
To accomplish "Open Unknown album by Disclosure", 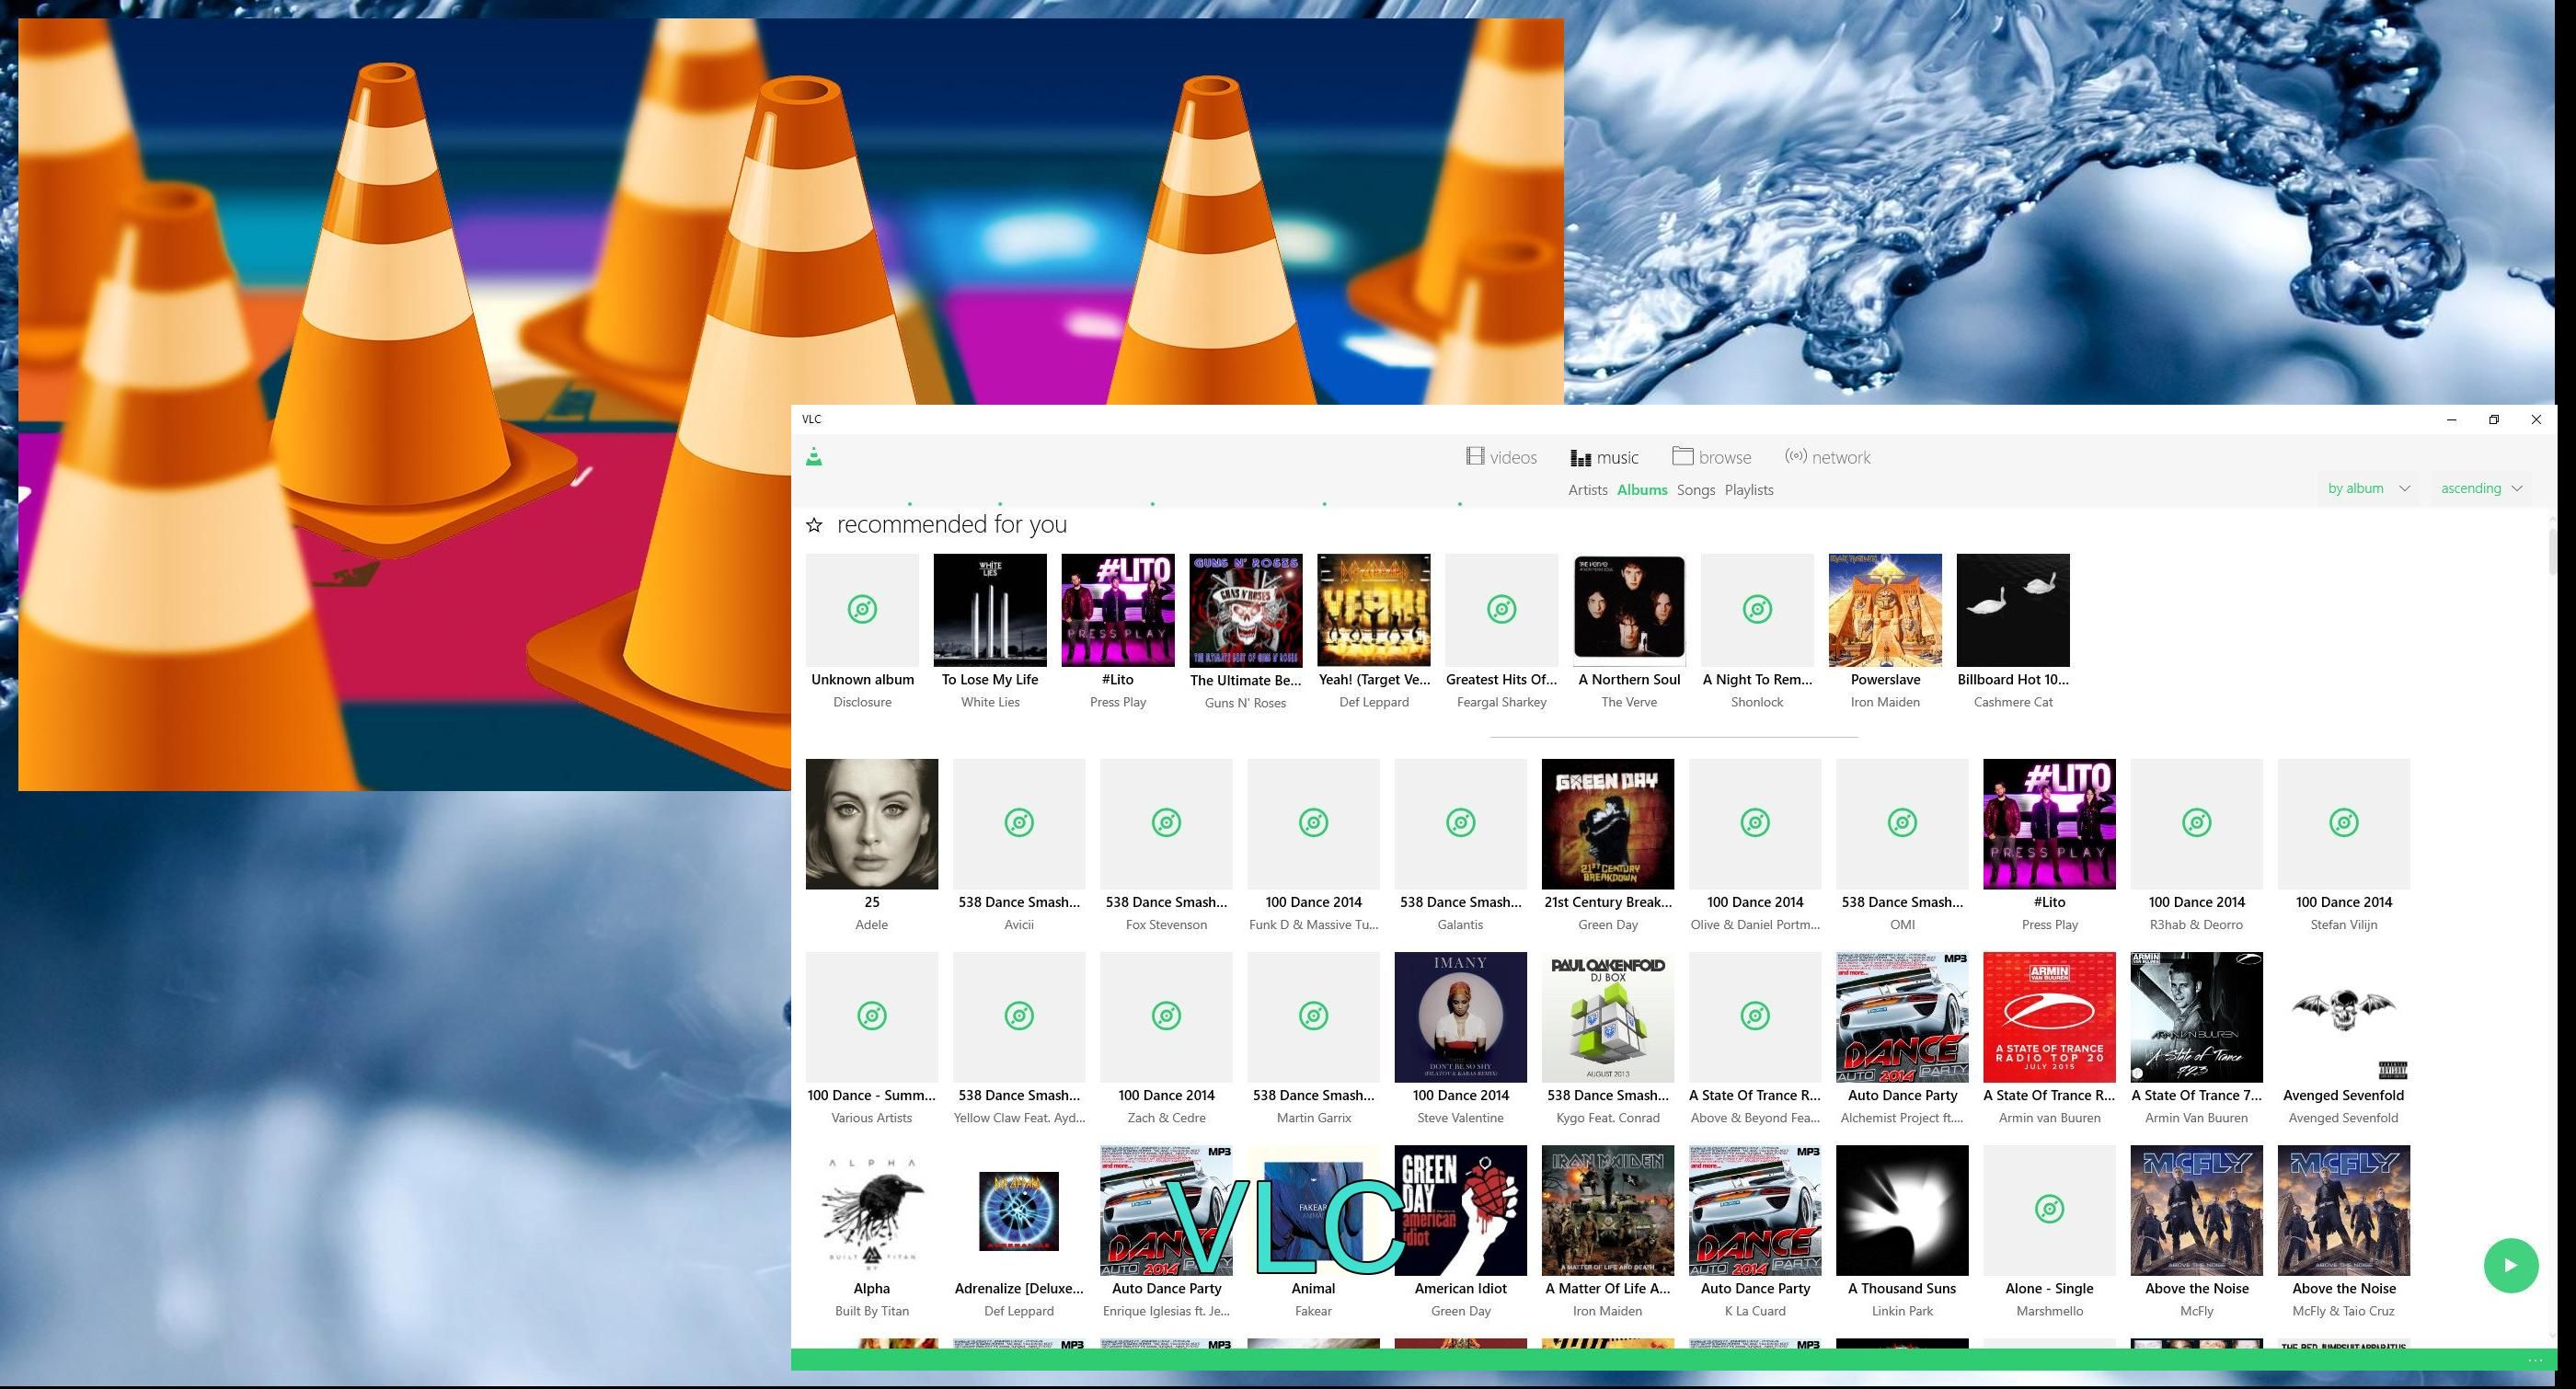I will [862, 610].
